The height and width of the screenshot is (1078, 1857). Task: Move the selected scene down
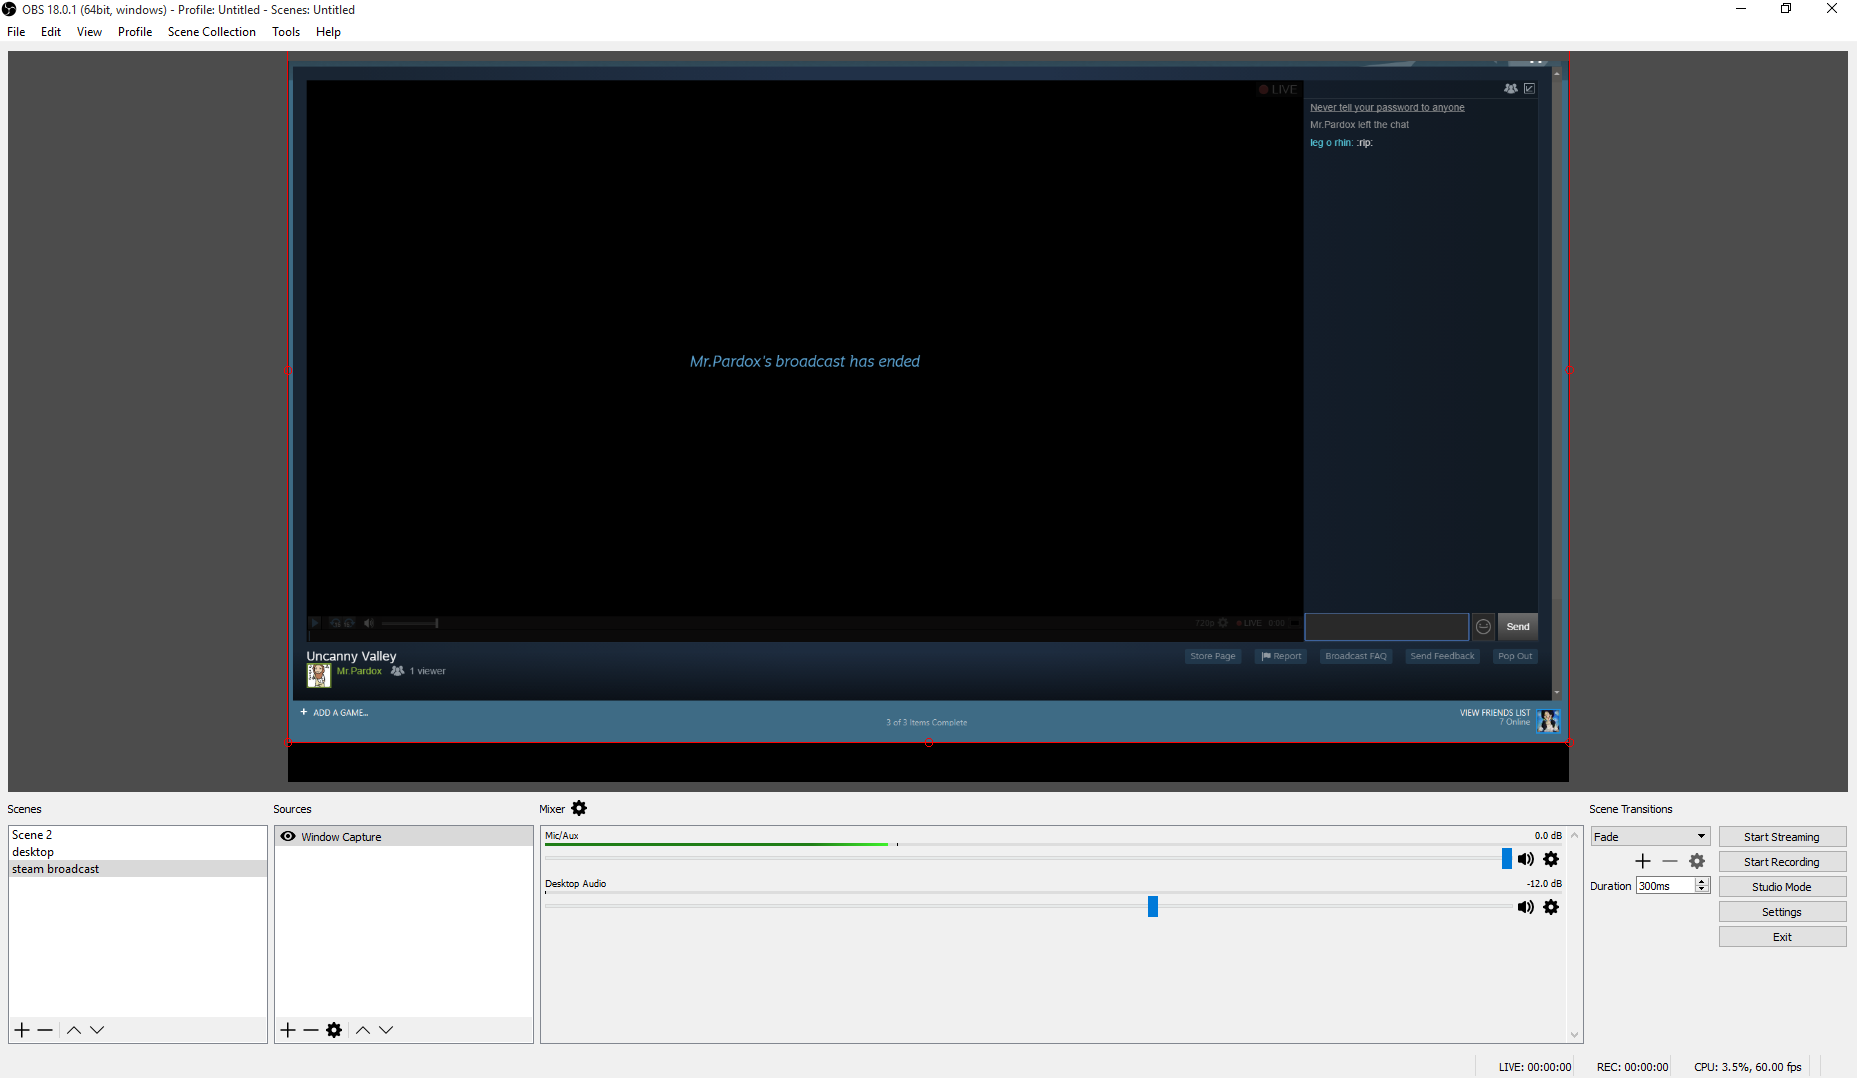[97, 1030]
